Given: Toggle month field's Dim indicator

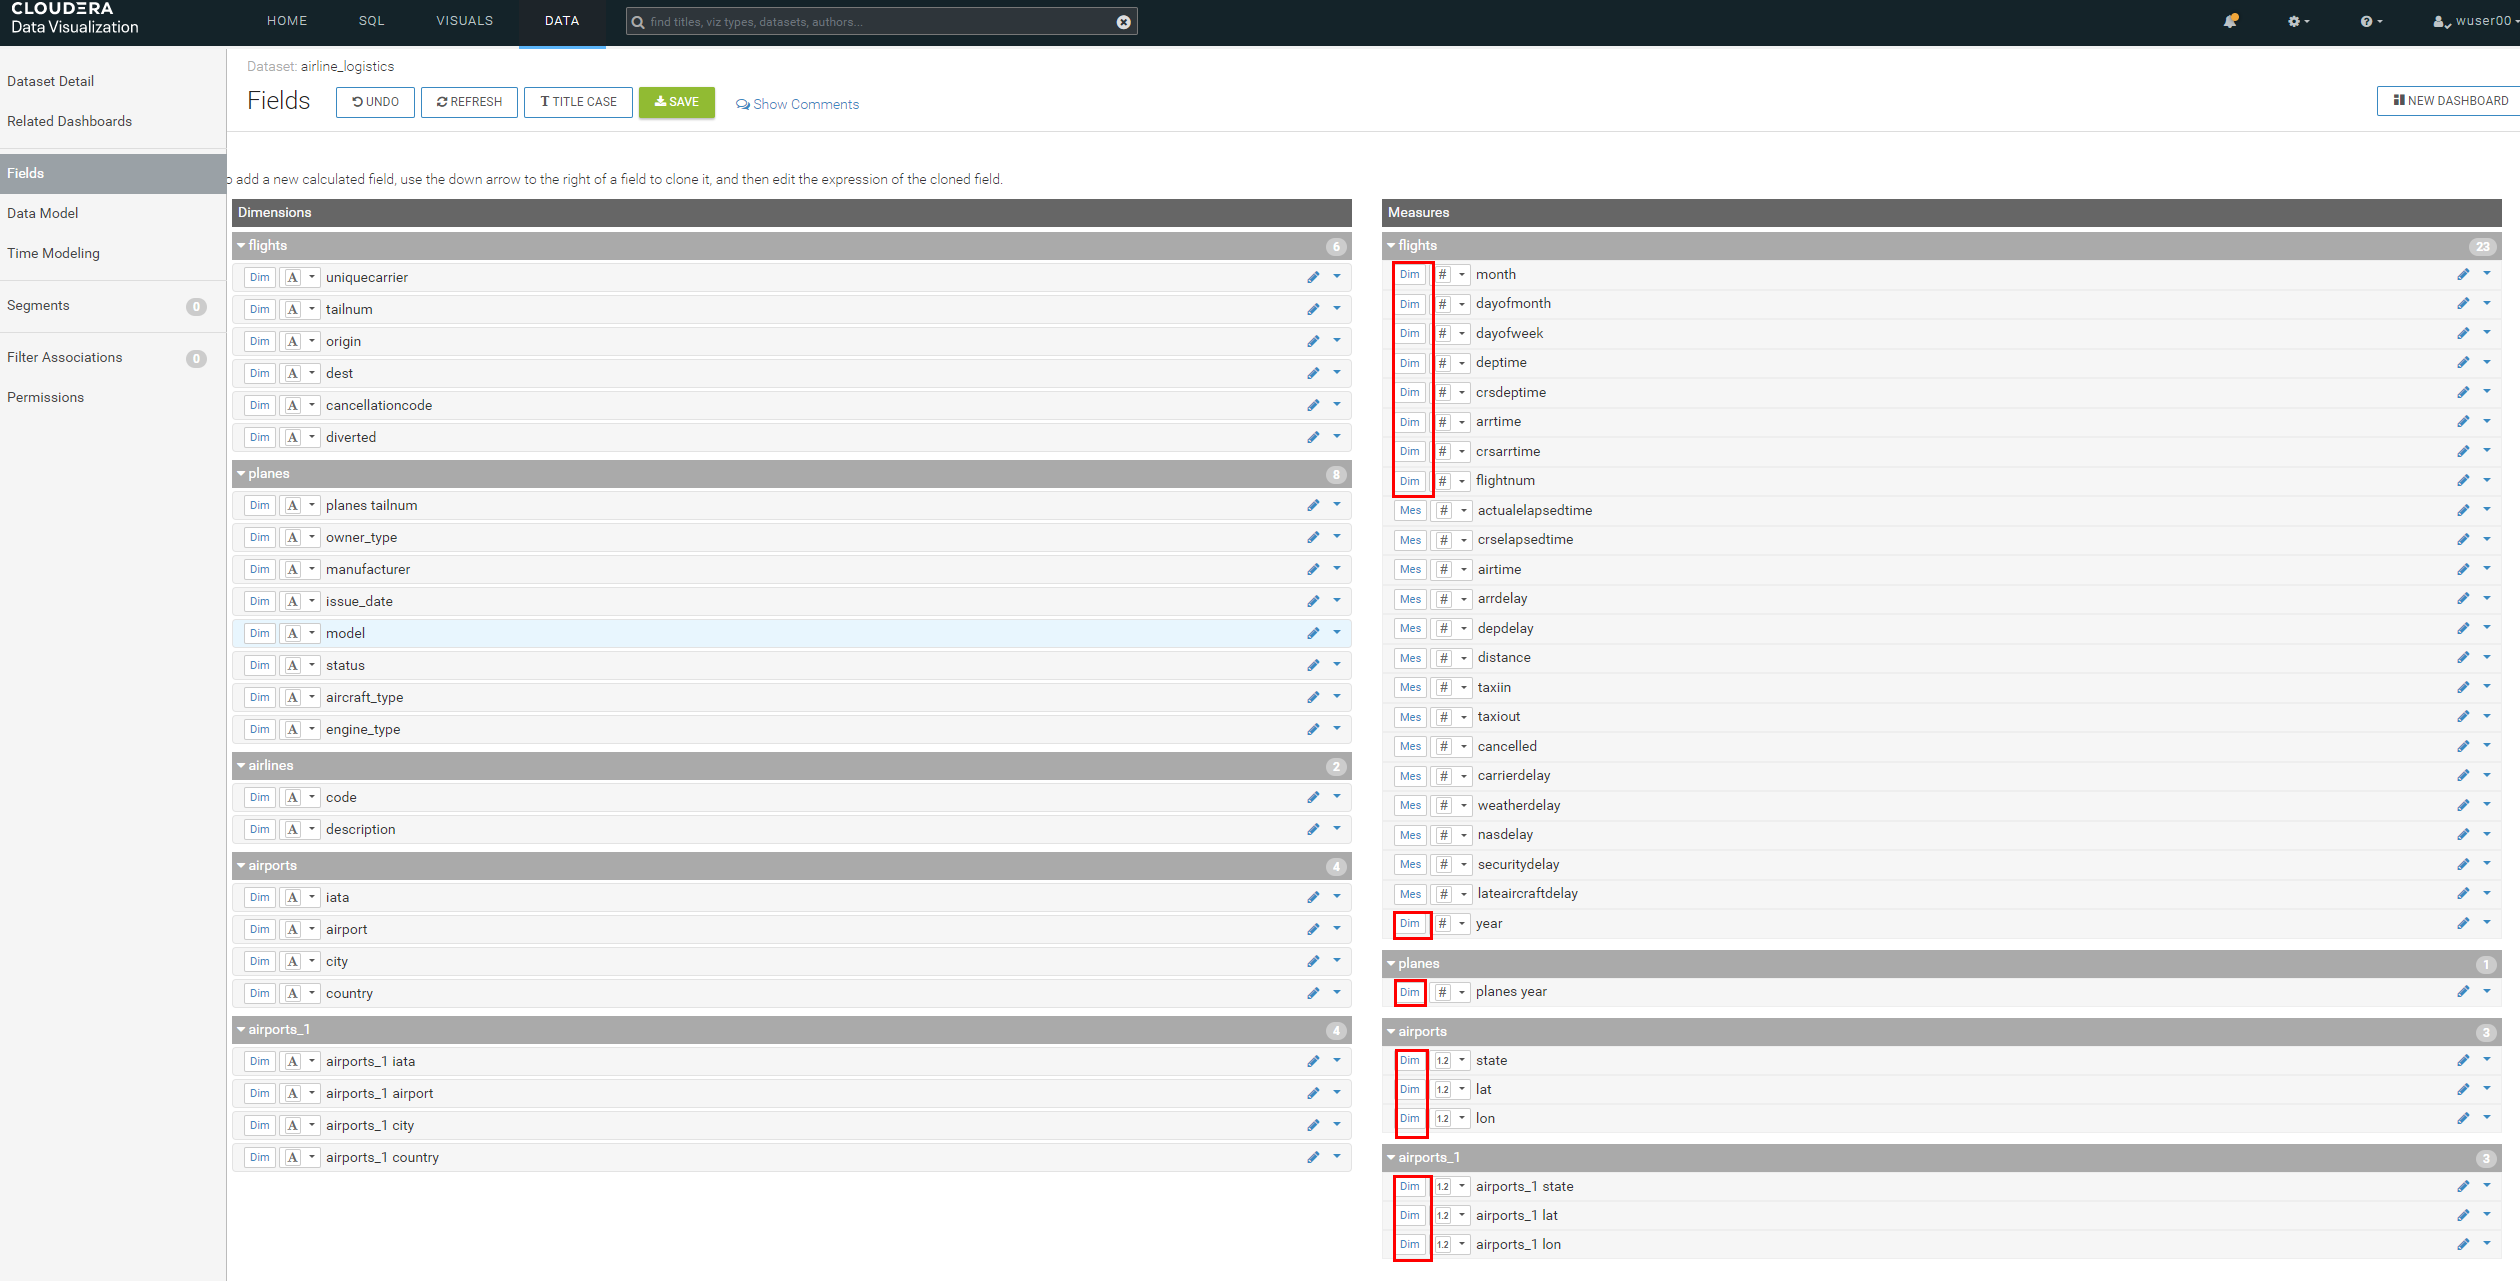Looking at the screenshot, I should point(1409,274).
